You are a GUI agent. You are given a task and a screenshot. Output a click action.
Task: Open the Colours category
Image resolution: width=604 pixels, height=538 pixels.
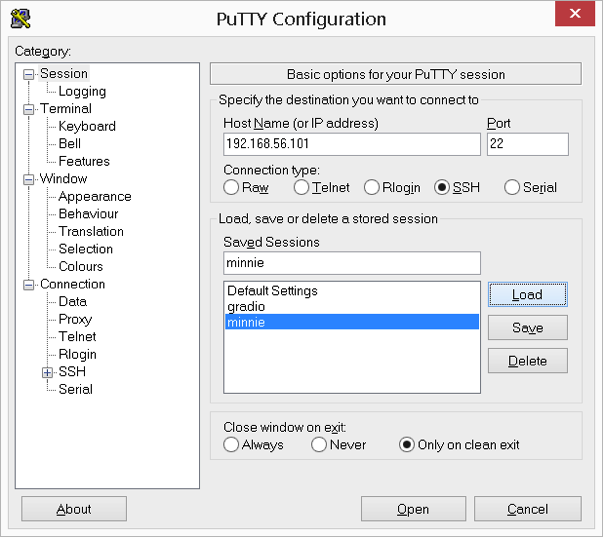coord(81,266)
